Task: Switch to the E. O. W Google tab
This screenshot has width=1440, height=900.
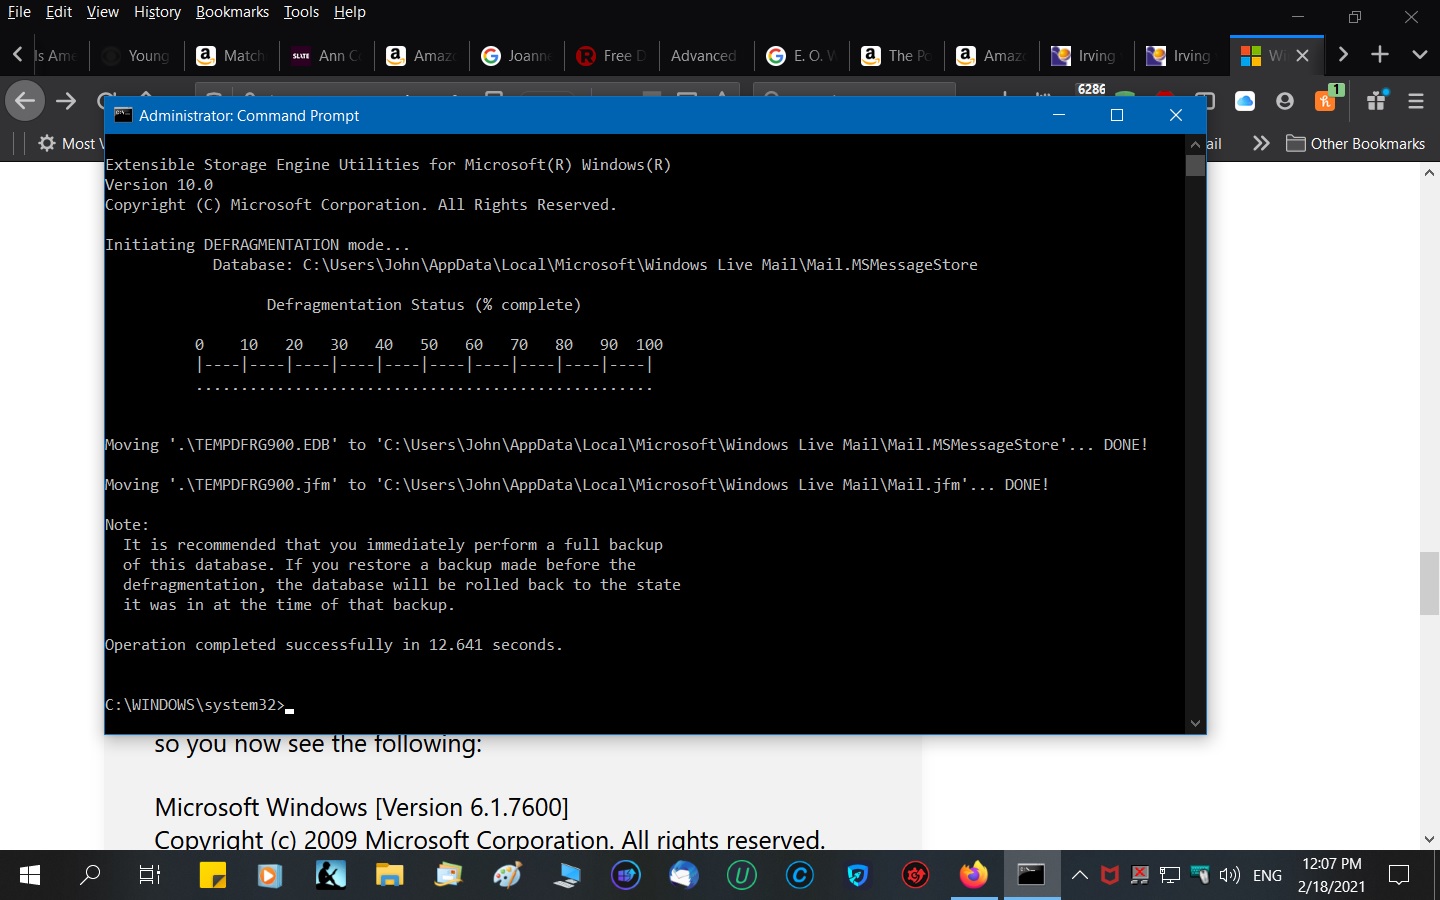Action: tap(802, 56)
